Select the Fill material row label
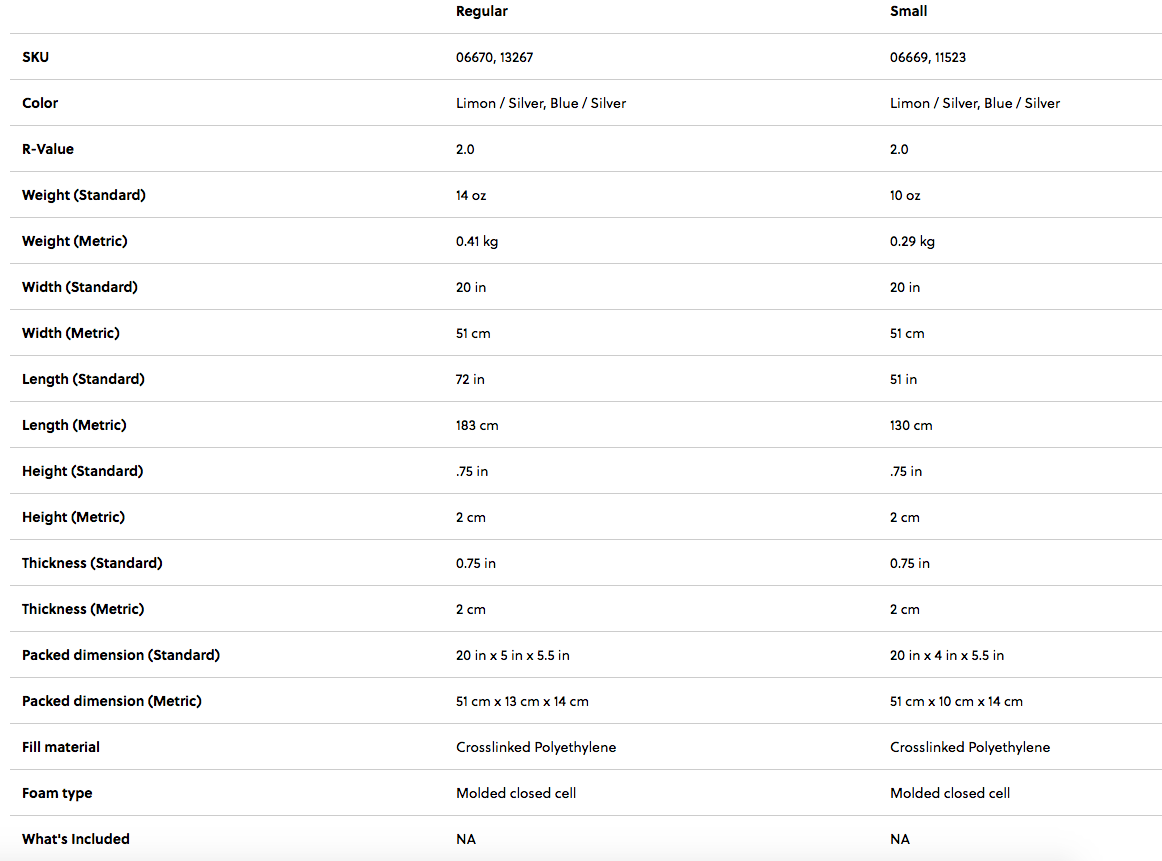The height and width of the screenshot is (861, 1162). click(61, 747)
